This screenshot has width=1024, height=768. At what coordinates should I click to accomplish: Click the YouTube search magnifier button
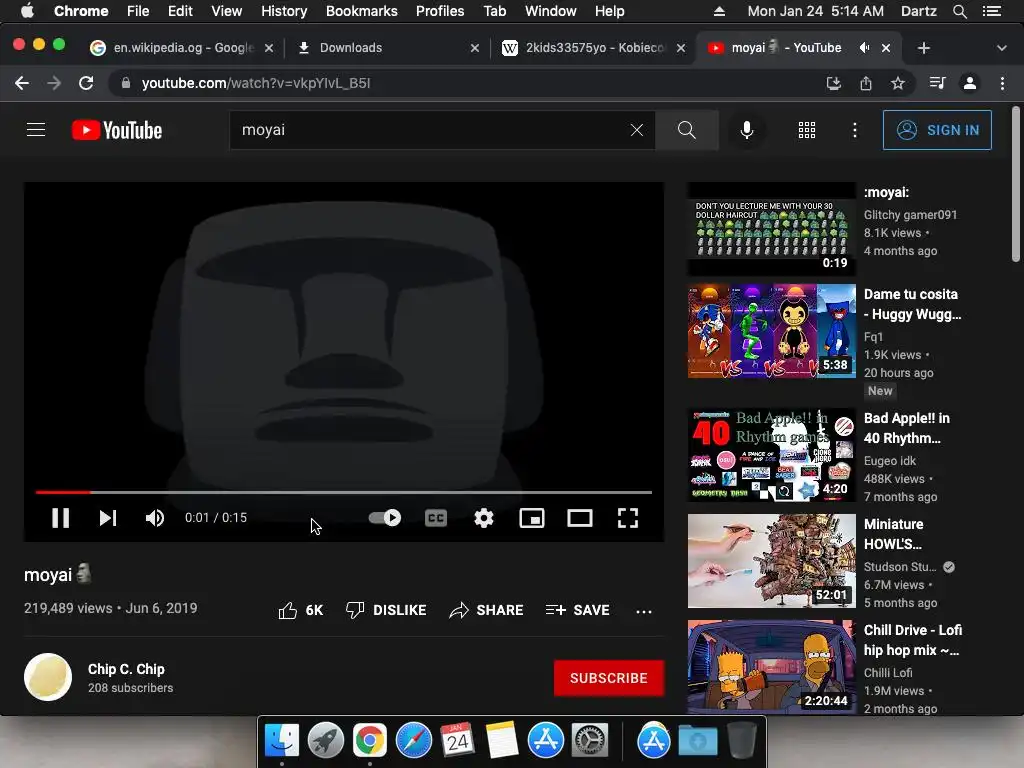[x=686, y=130]
